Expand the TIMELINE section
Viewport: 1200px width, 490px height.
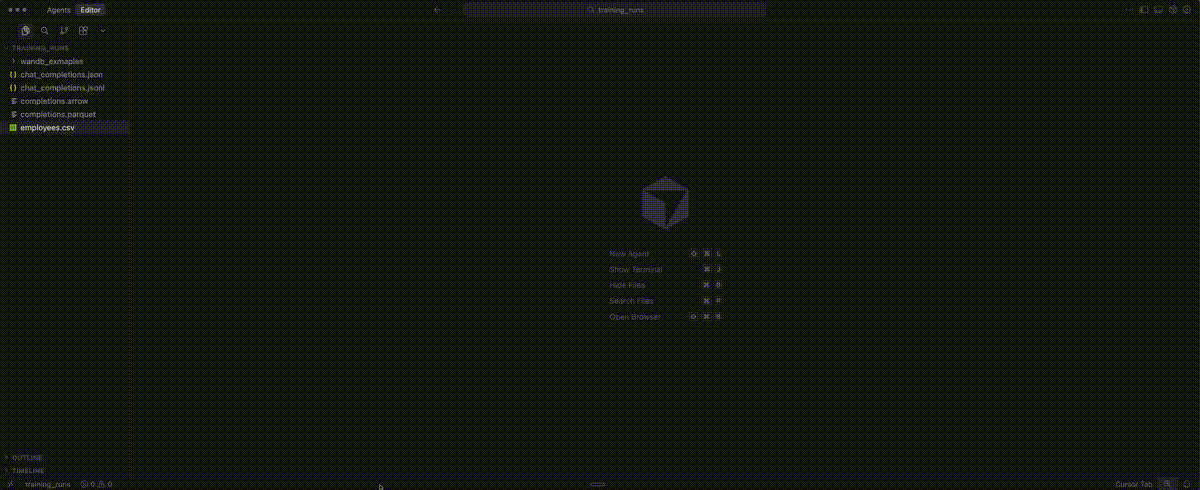(x=65, y=470)
